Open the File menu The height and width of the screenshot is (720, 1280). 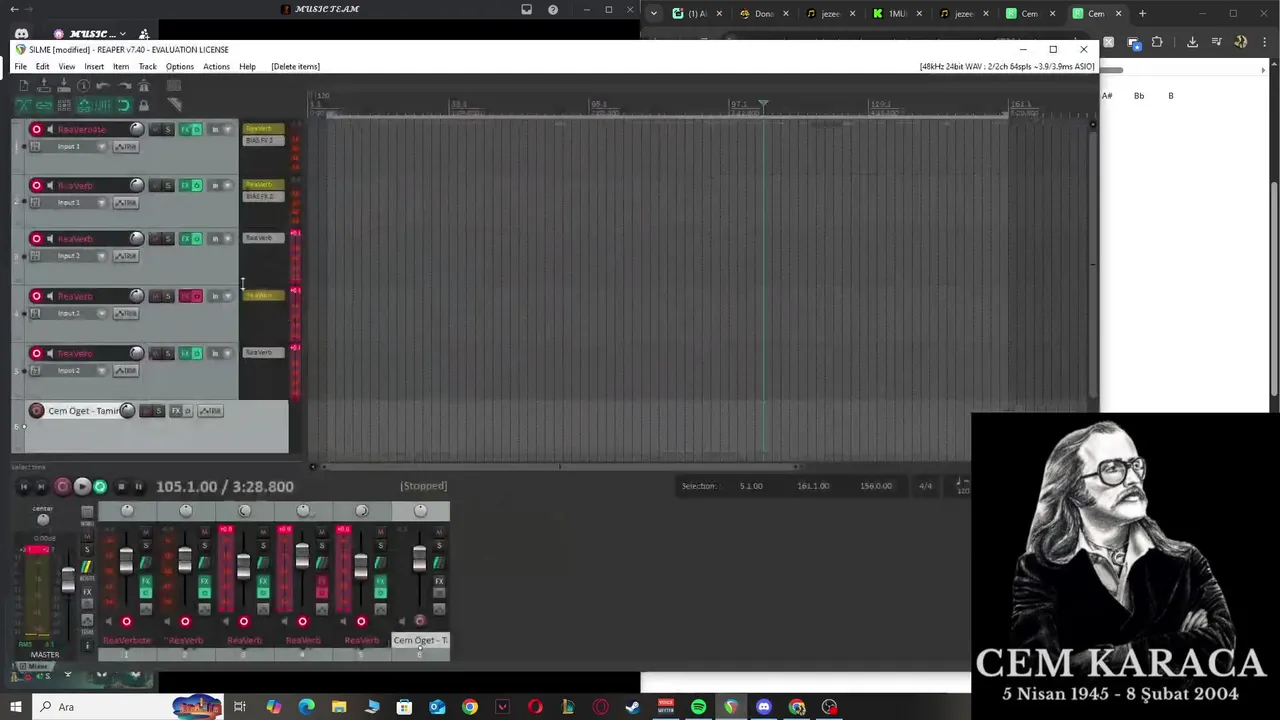(20, 66)
